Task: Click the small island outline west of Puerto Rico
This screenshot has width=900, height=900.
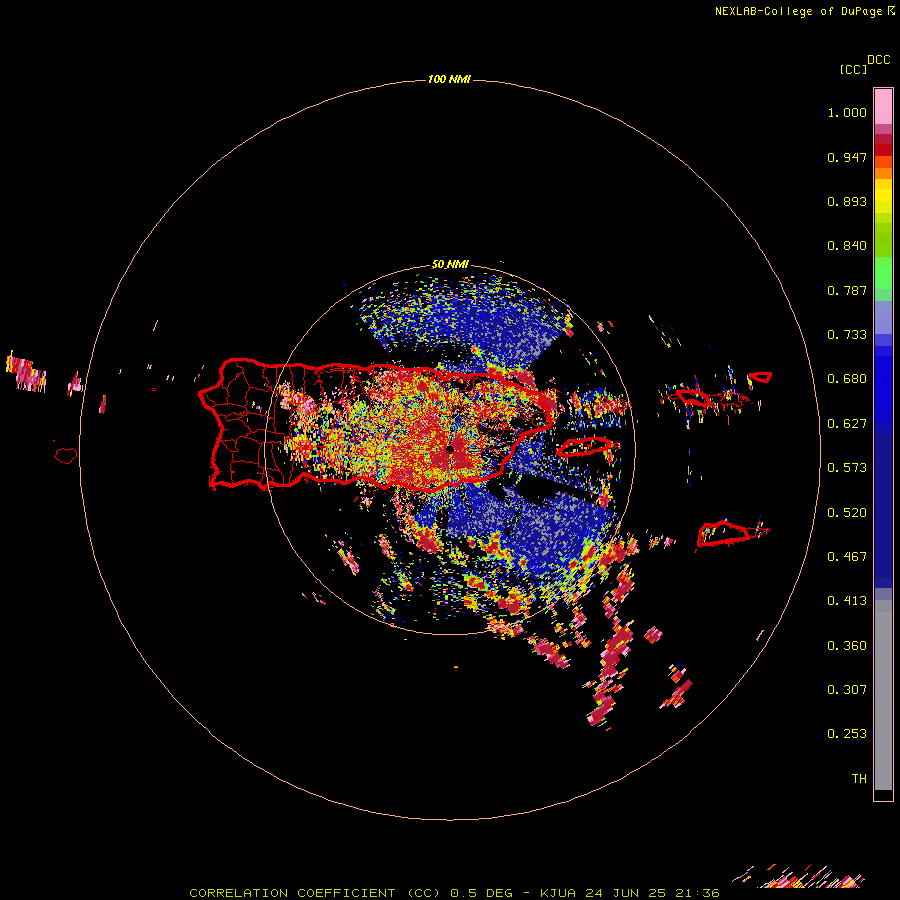Action: click(66, 456)
